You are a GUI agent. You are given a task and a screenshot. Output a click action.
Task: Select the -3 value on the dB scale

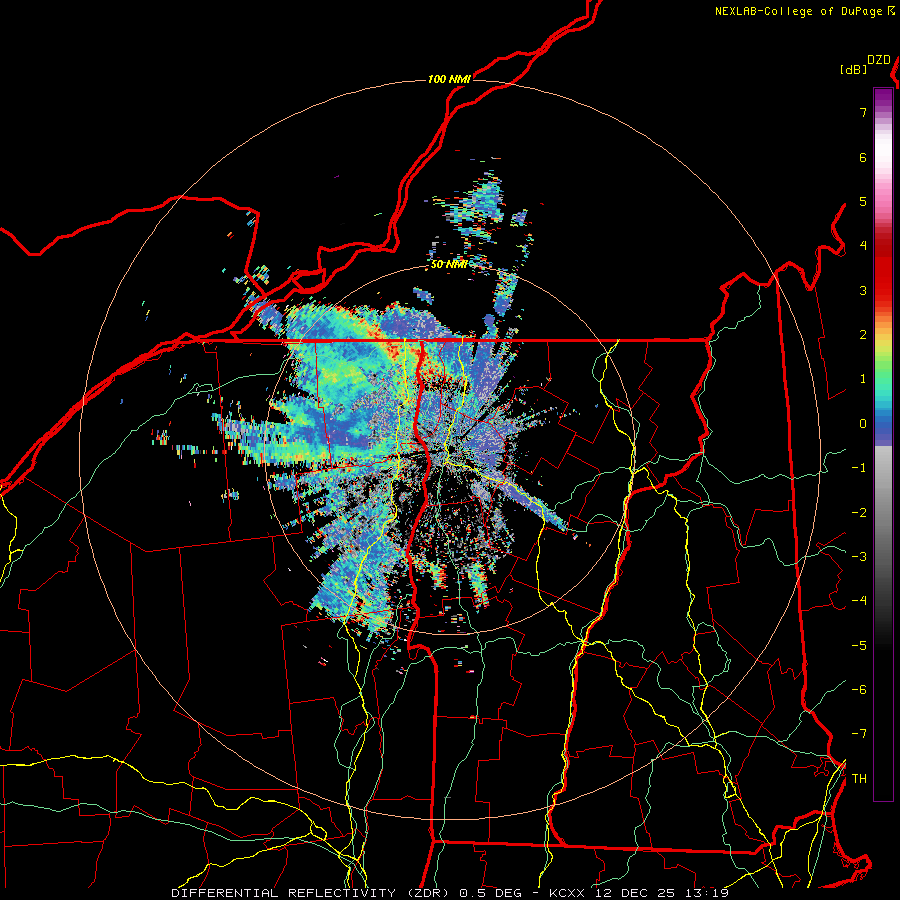[x=859, y=557]
